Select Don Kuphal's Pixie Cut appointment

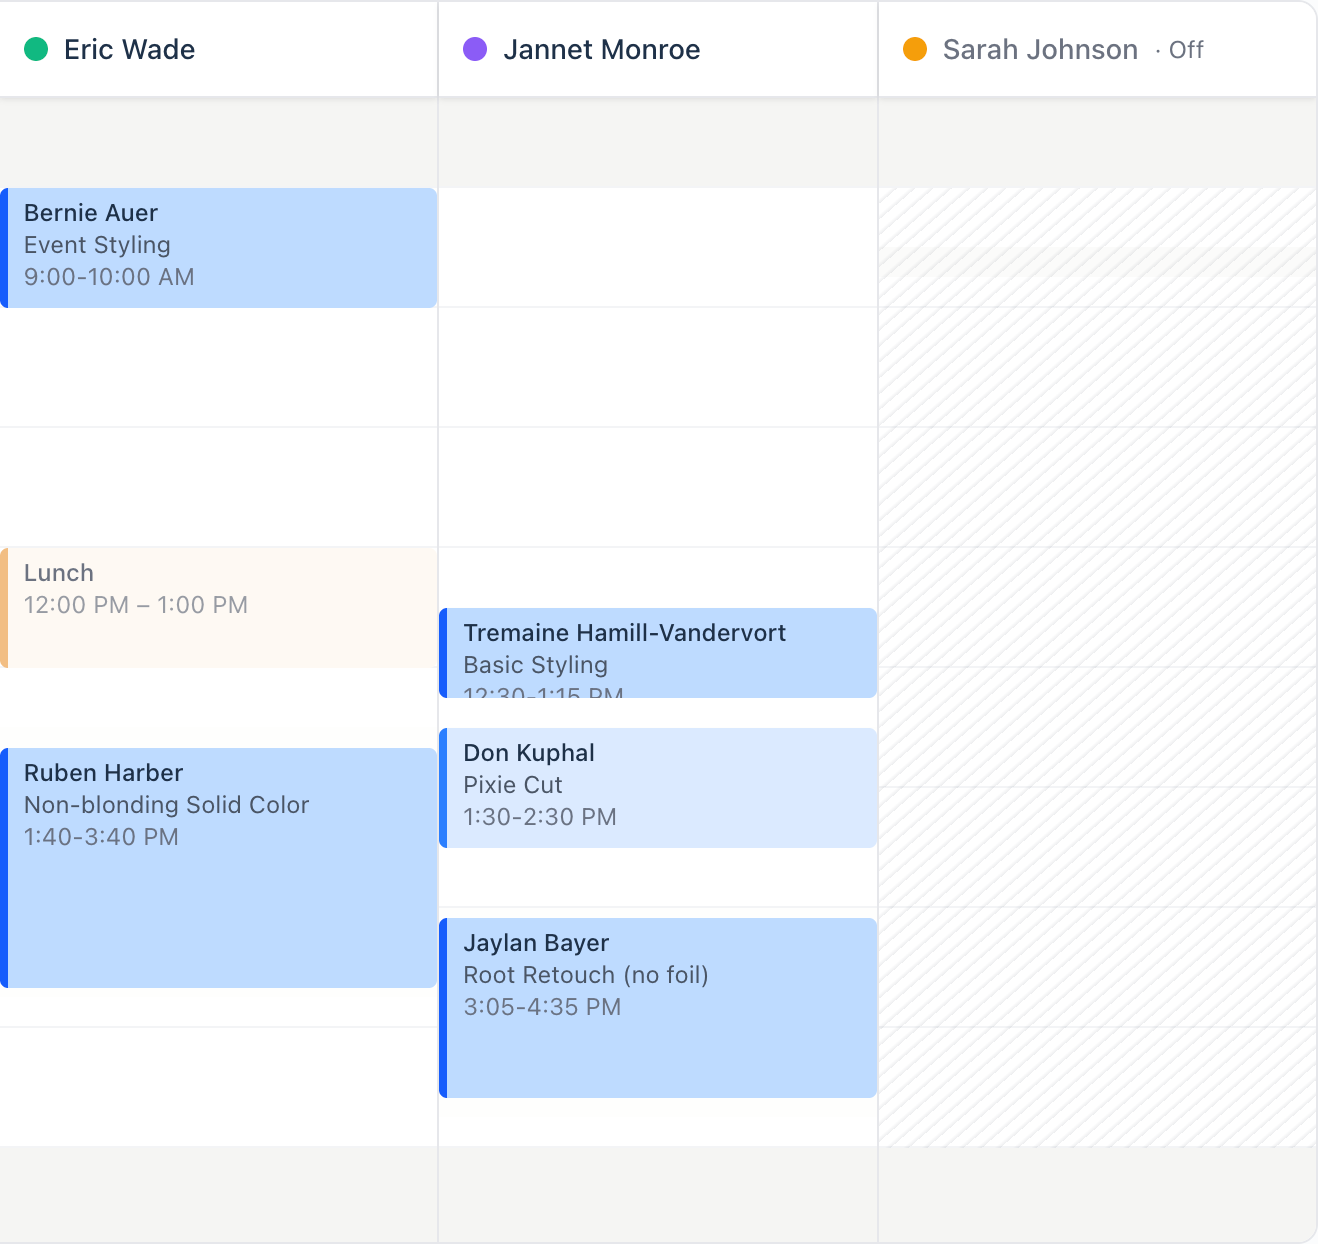click(x=658, y=788)
